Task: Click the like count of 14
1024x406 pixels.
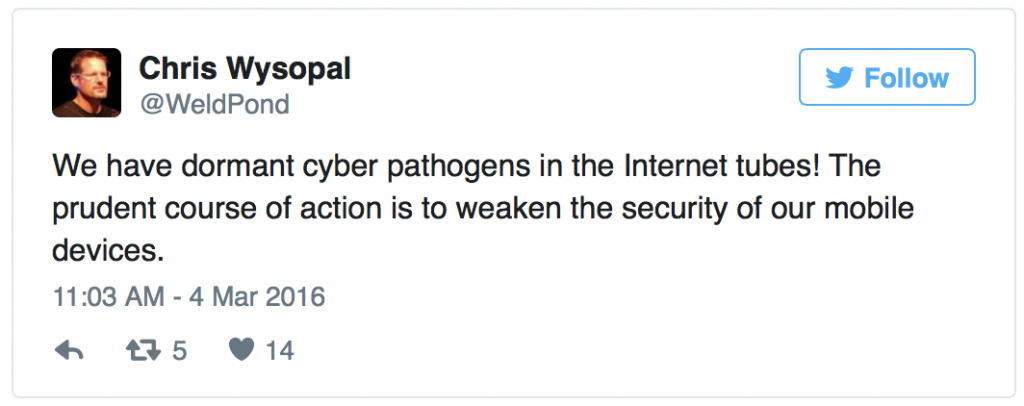Action: (x=279, y=350)
